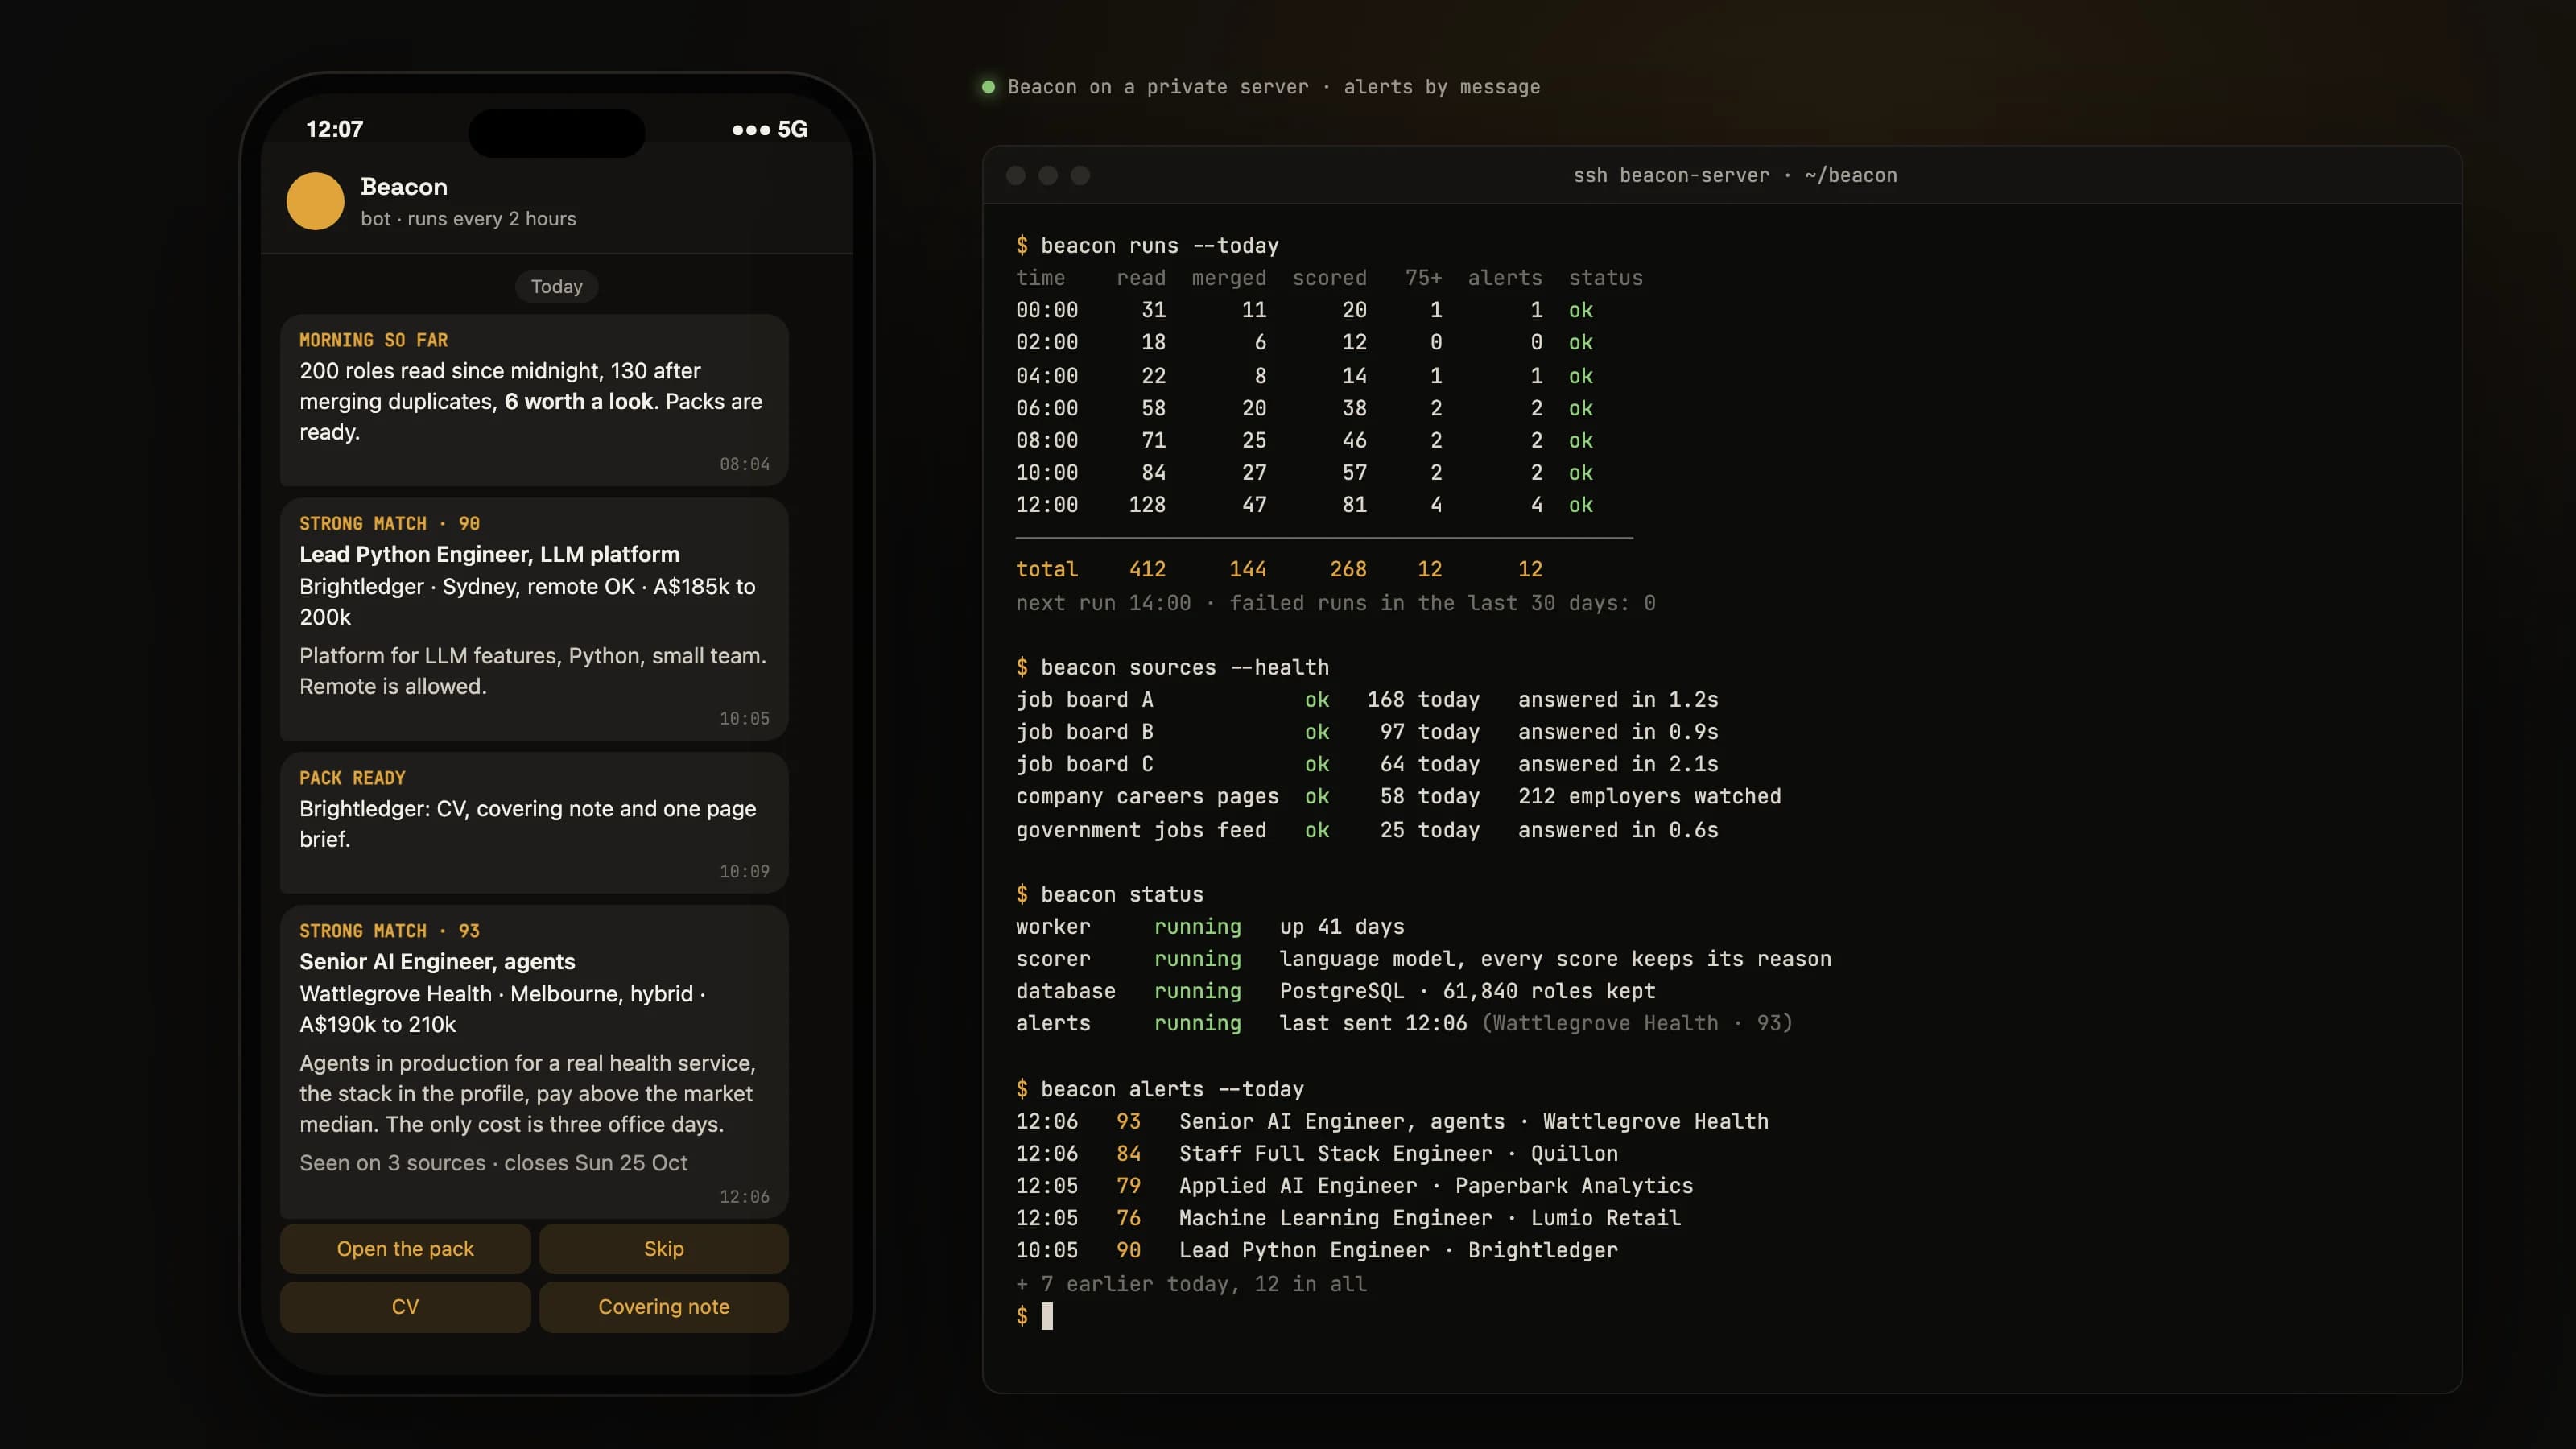The image size is (2576, 1449).
Task: Click the 'beacon status' command
Action: pyautogui.click(x=1109, y=894)
